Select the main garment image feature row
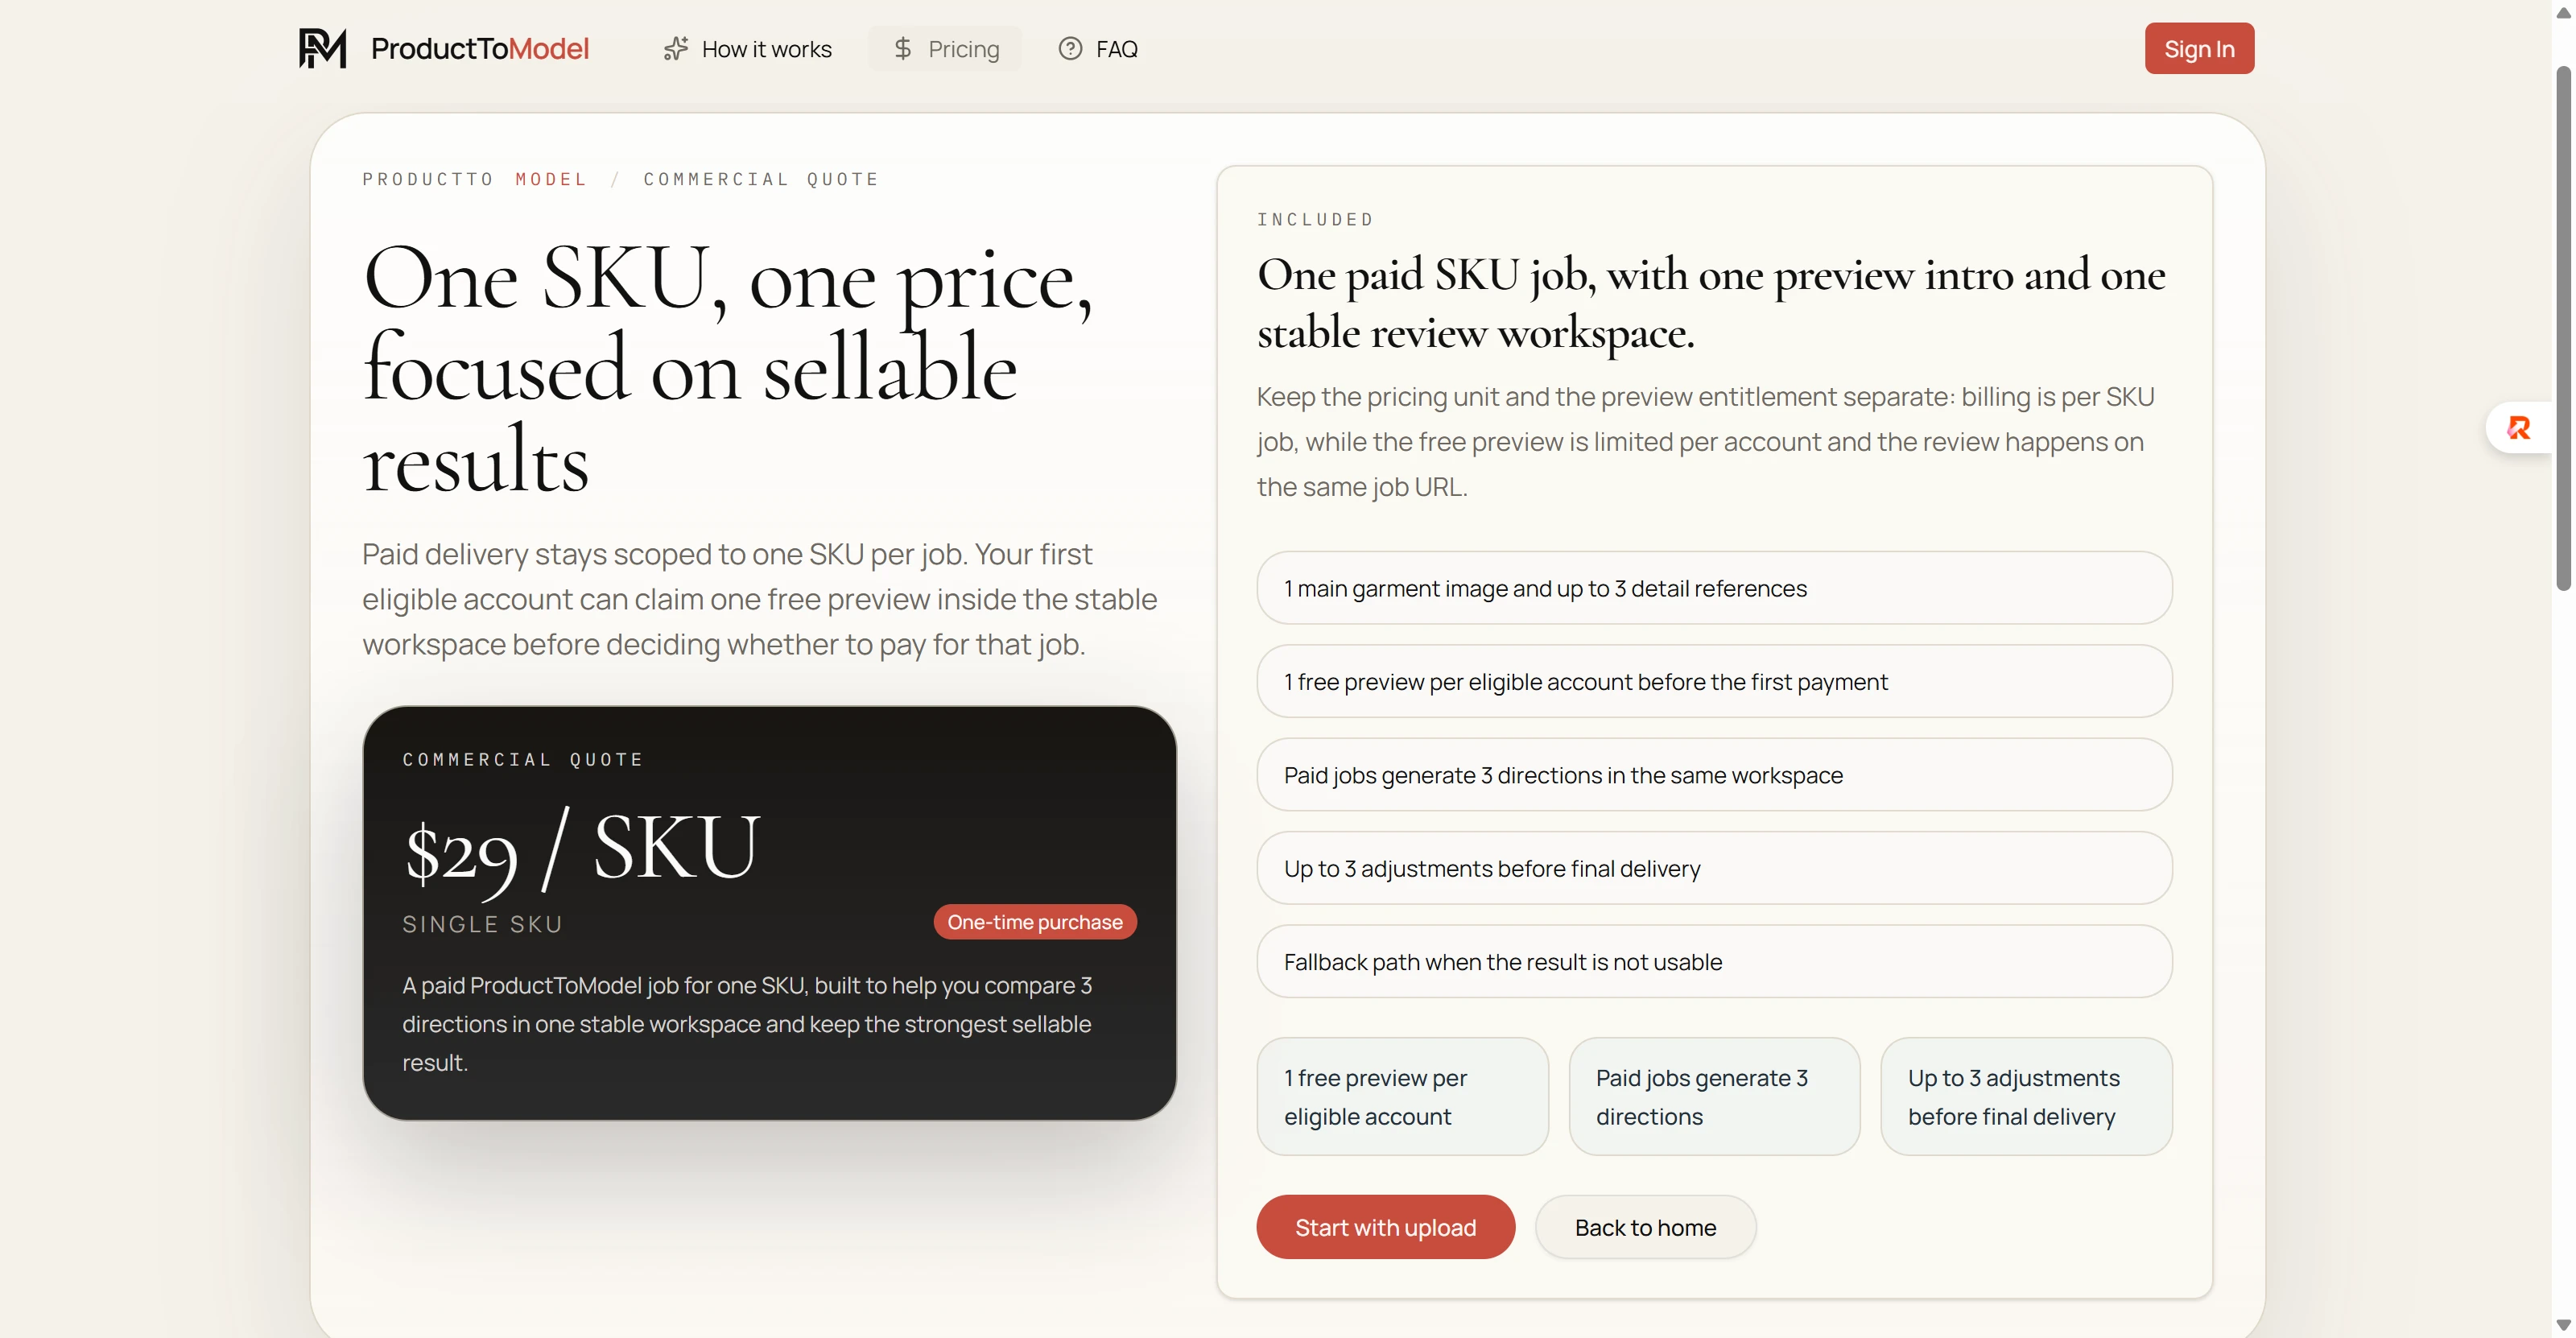Image resolution: width=2576 pixels, height=1338 pixels. (x=1714, y=588)
